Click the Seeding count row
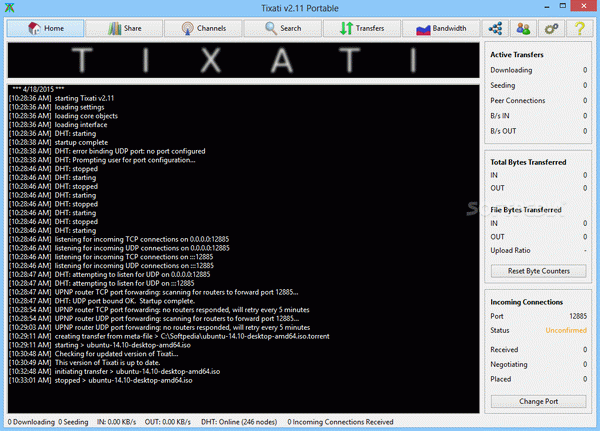 (x=538, y=85)
